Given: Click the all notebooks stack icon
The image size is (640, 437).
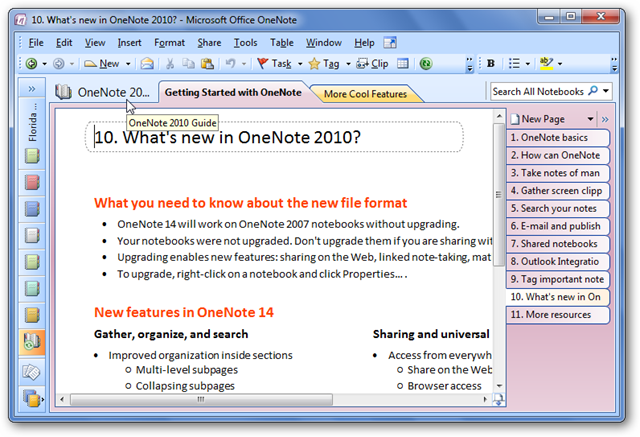Looking at the screenshot, I should point(32,399).
